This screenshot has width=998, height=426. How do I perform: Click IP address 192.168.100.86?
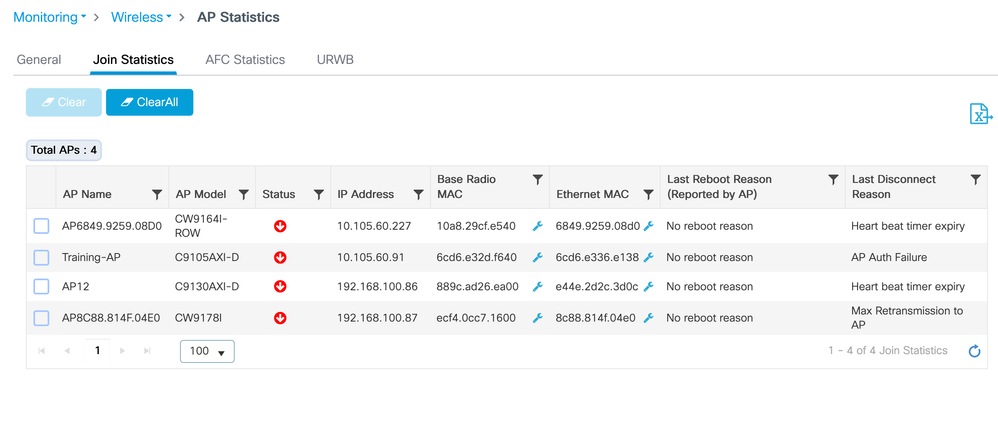click(x=377, y=287)
